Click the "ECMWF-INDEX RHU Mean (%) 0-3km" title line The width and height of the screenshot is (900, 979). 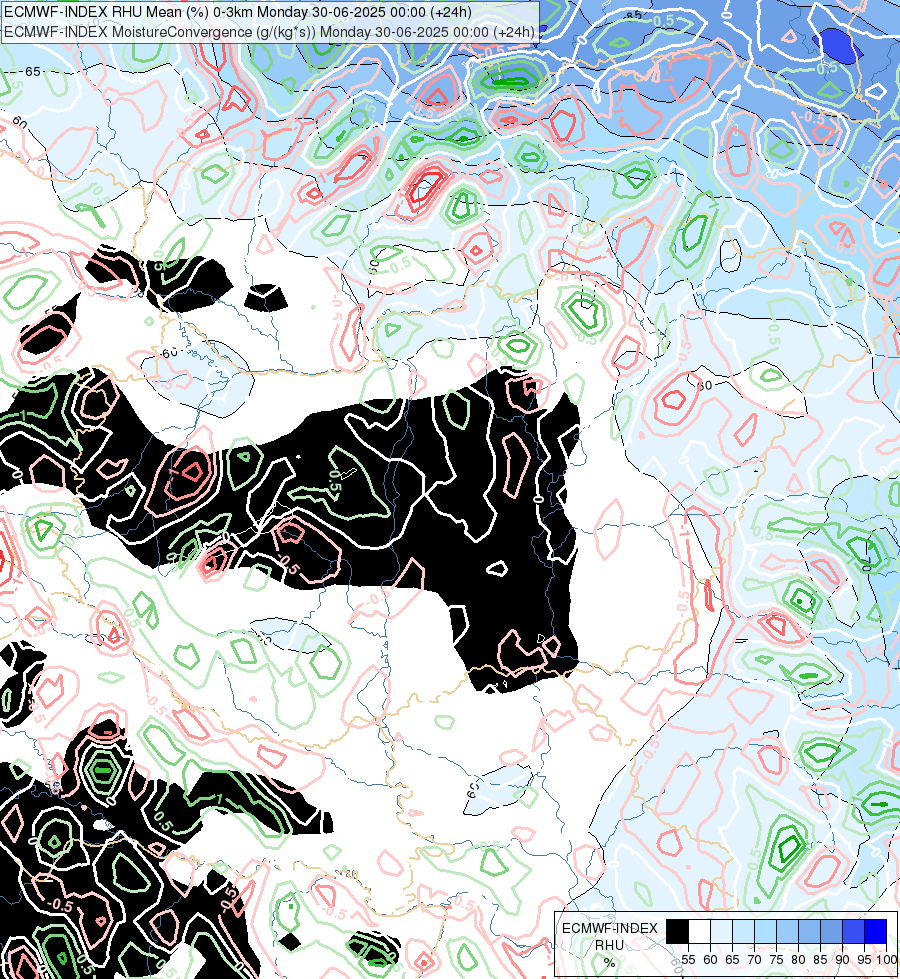pos(238,12)
